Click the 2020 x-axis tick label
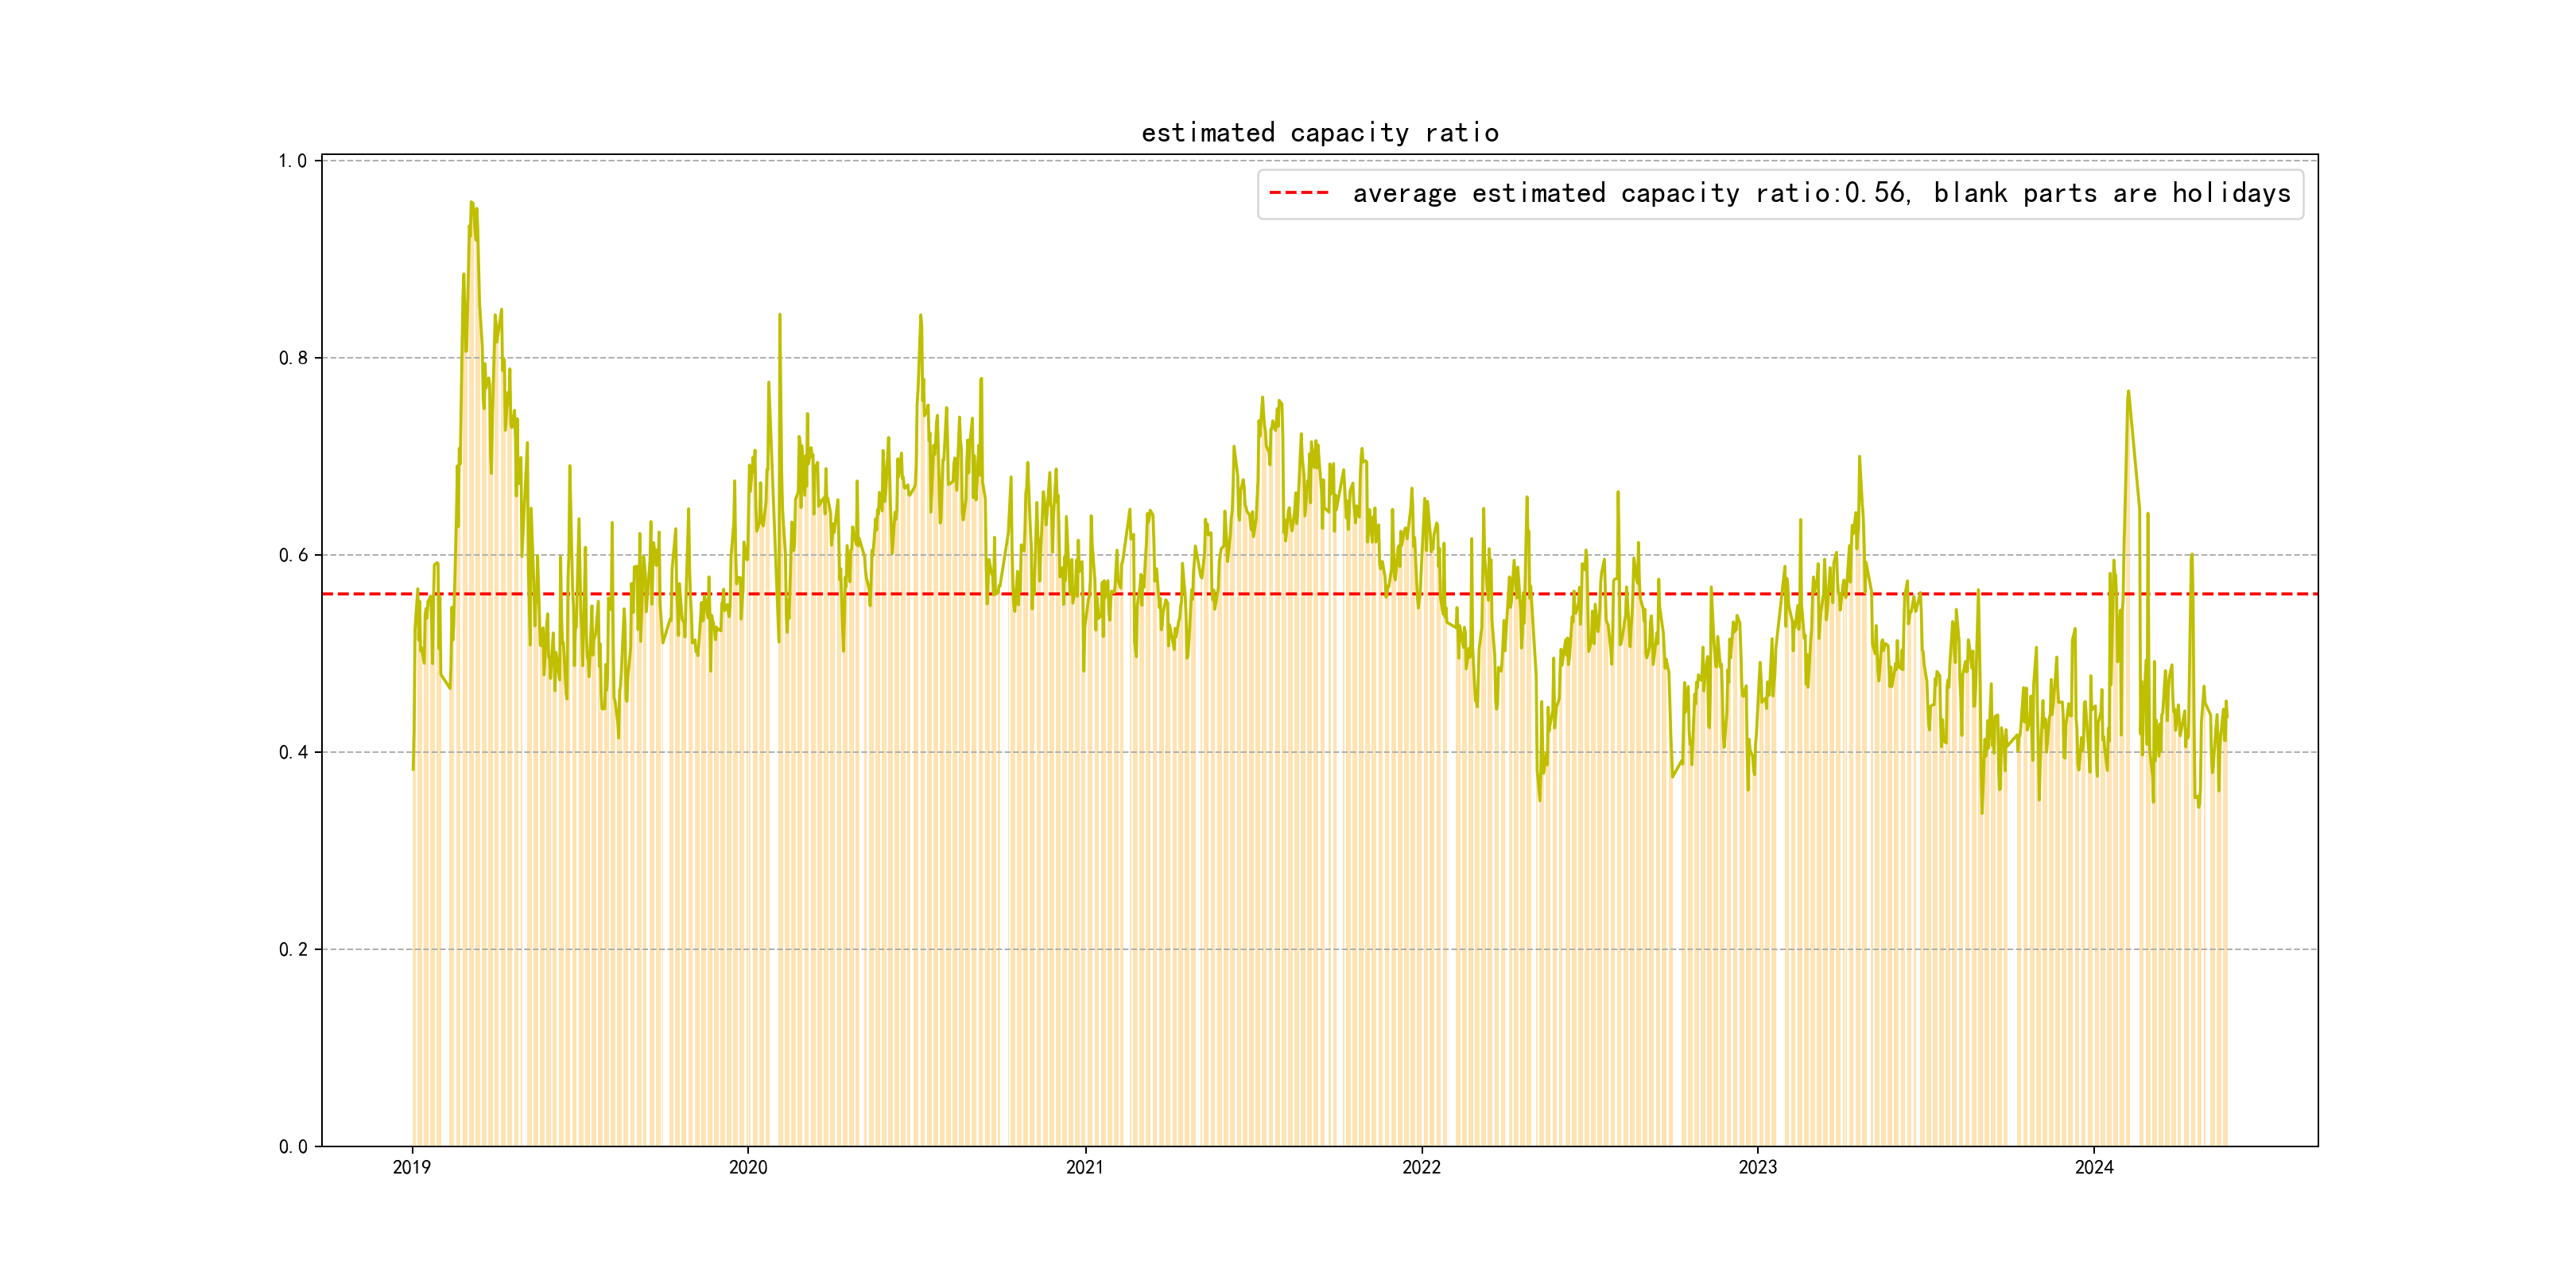Viewport: 2576px width, 1288px height. click(748, 1167)
